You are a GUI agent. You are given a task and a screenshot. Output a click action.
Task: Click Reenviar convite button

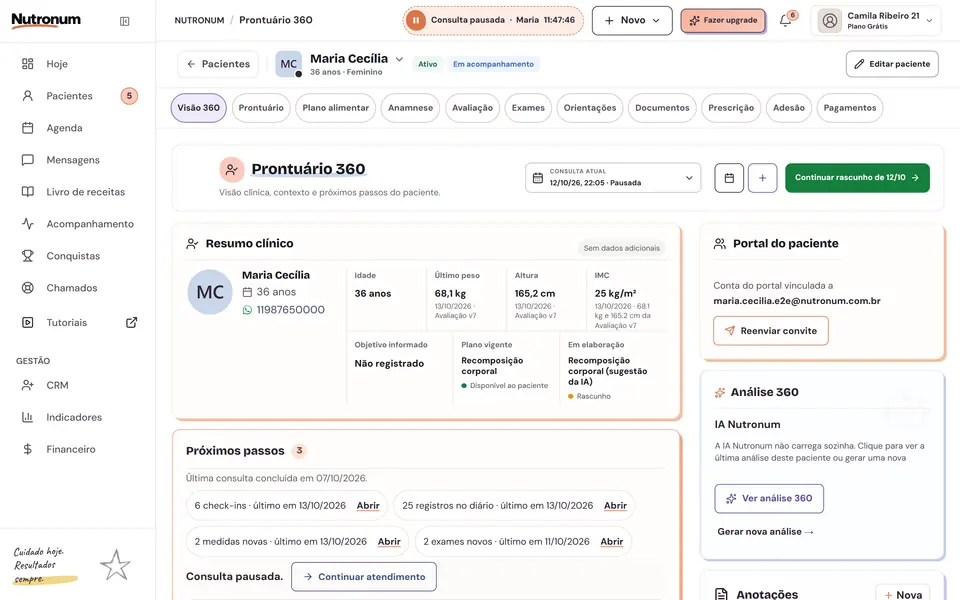click(771, 331)
